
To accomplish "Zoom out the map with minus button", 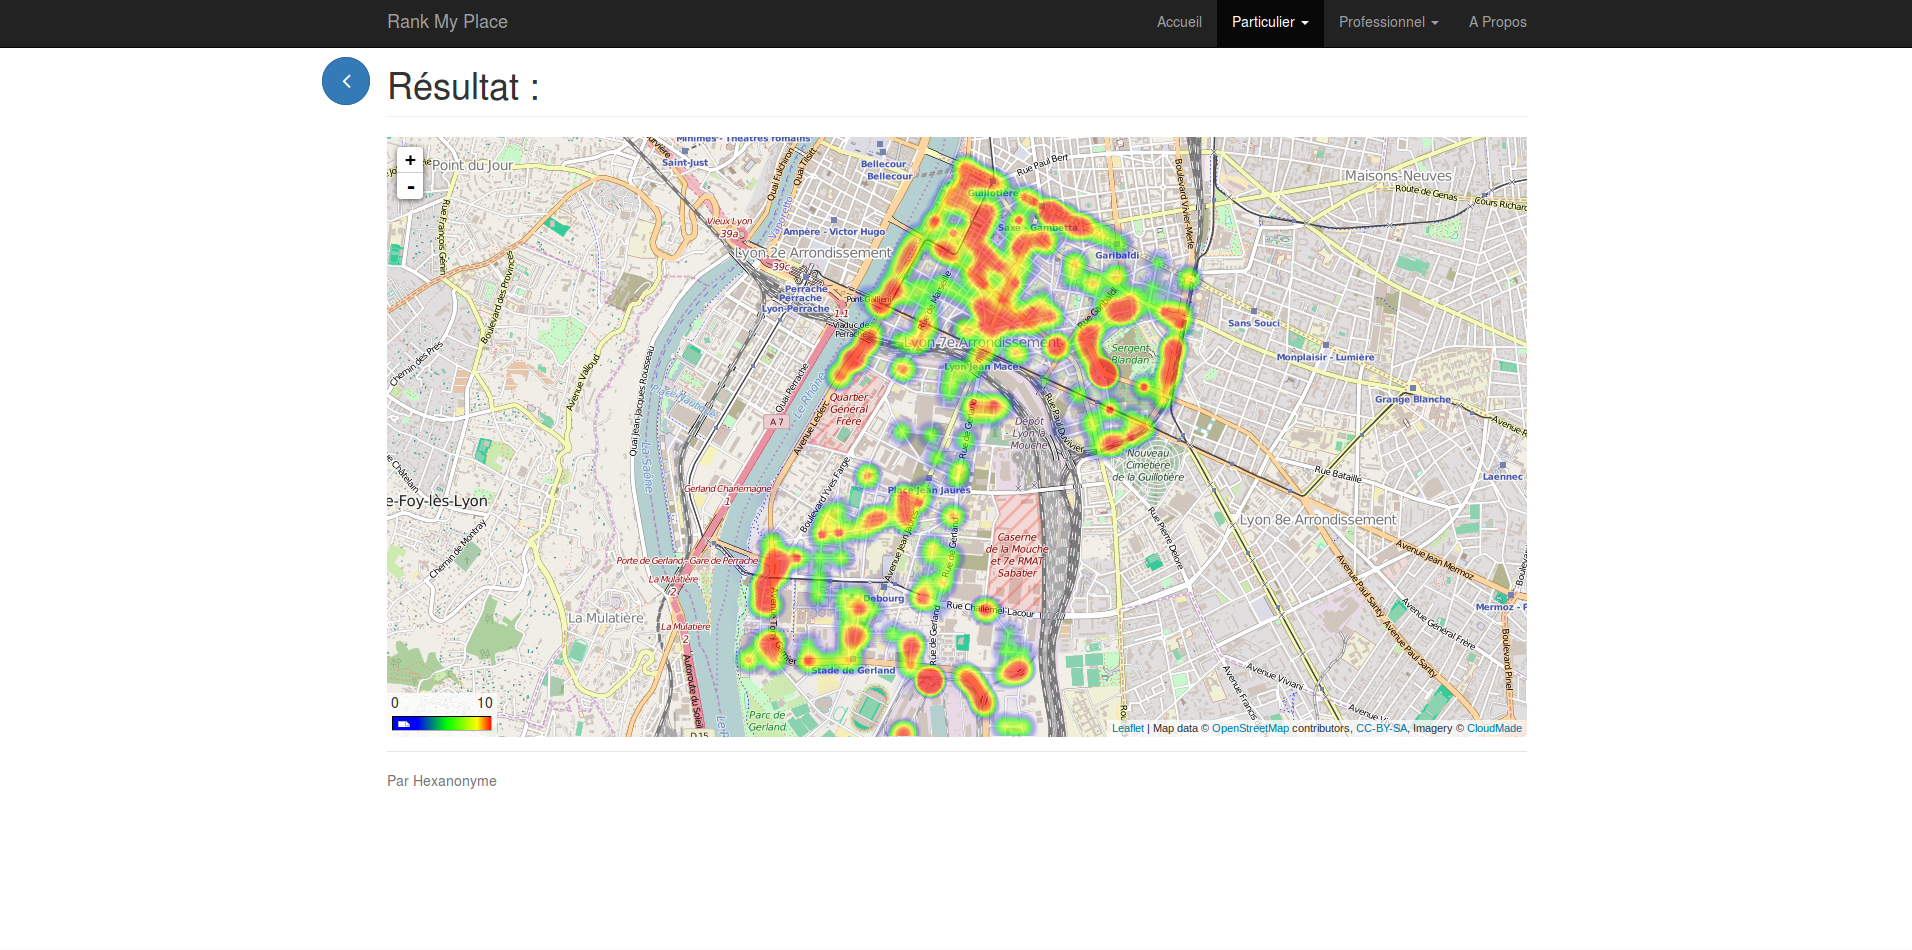I will [410, 186].
